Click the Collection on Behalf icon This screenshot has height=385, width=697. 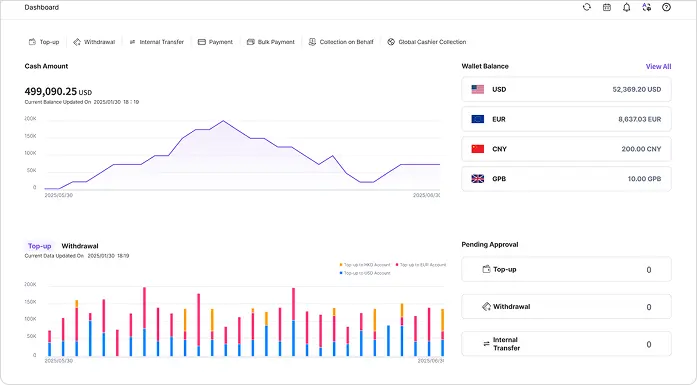click(x=312, y=42)
